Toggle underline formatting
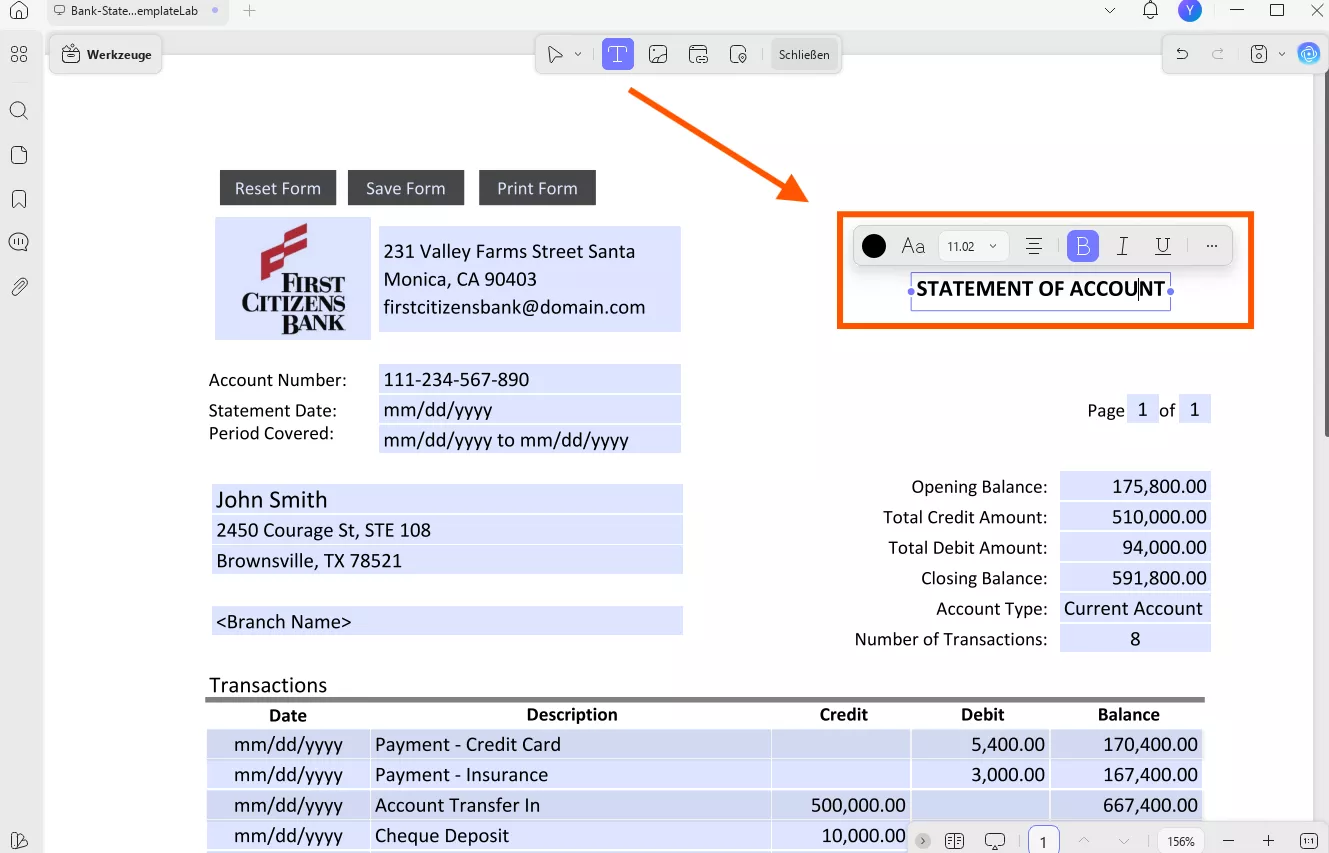Viewport: 1329px width, 853px height. (x=1163, y=246)
